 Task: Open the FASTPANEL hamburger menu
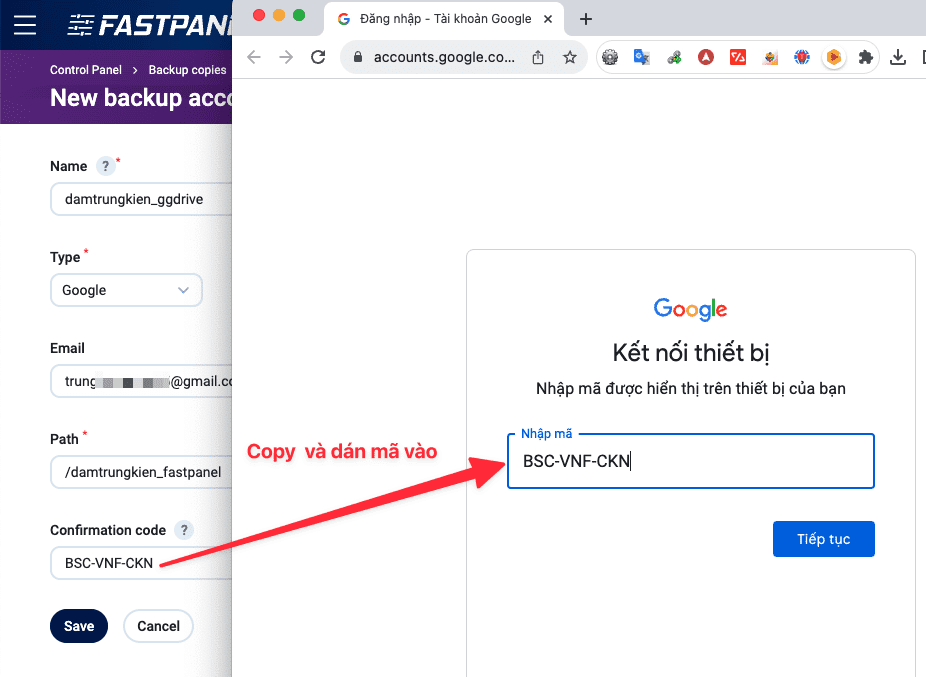[25, 25]
